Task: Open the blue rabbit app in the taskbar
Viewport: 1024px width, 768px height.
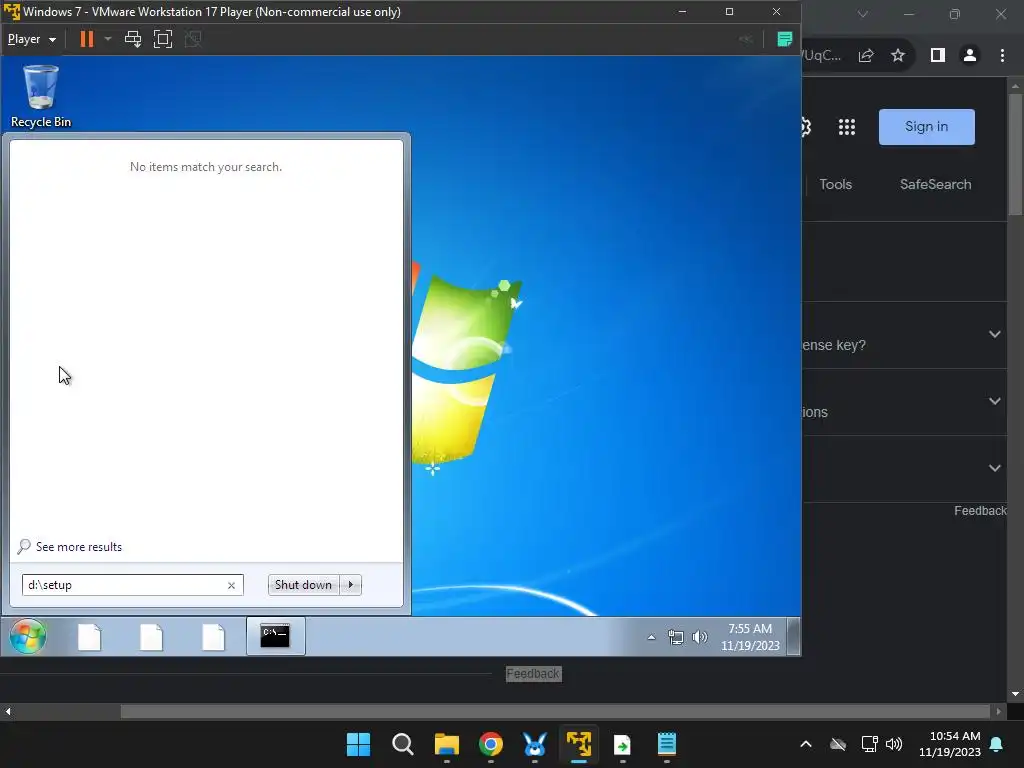Action: point(535,744)
